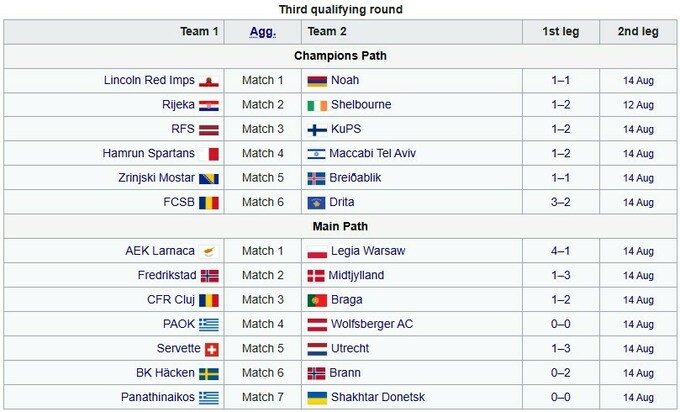The image size is (680, 412).
Task: Click the Gibraltar flag beside Lincoln Red Imps
Action: [209, 80]
